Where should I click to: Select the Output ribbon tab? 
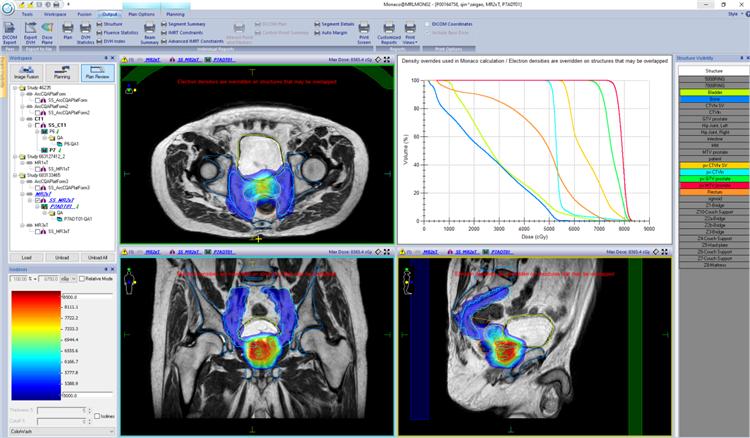pyautogui.click(x=110, y=14)
